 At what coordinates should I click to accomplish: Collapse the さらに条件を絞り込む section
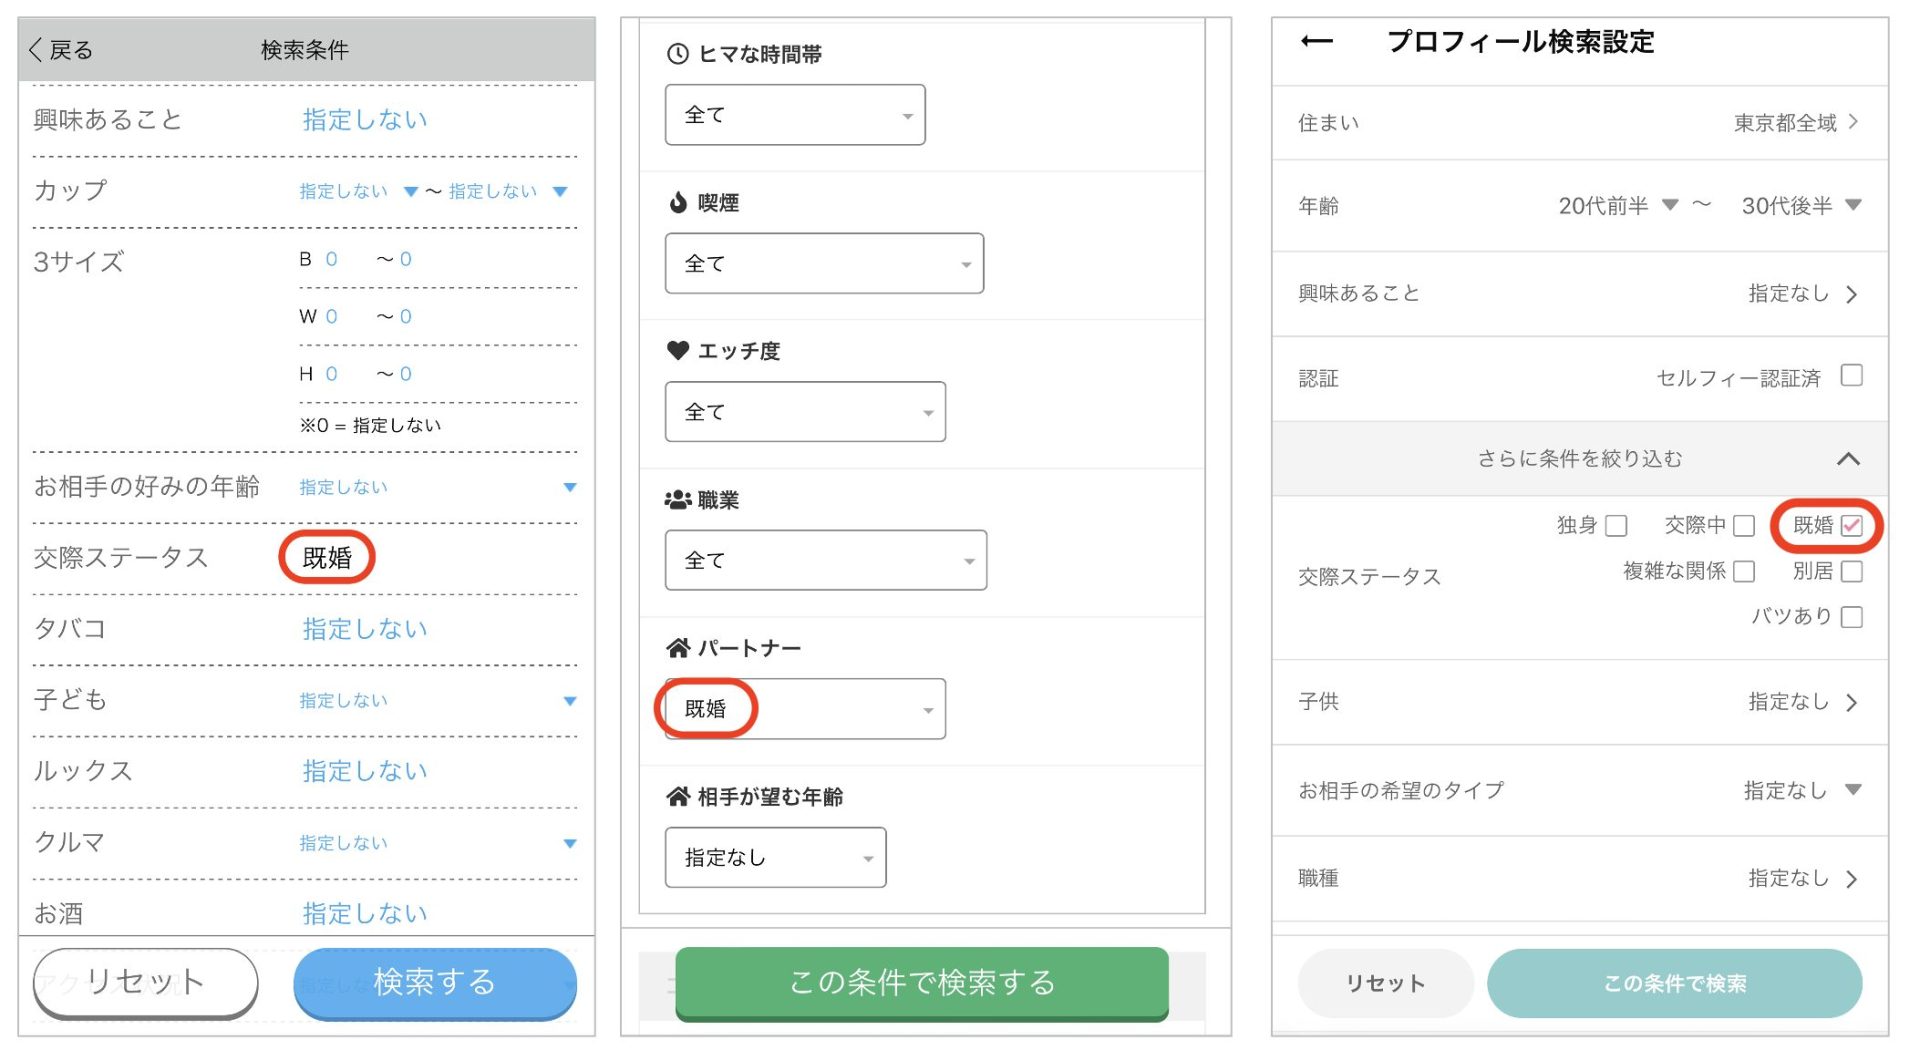click(x=1848, y=459)
